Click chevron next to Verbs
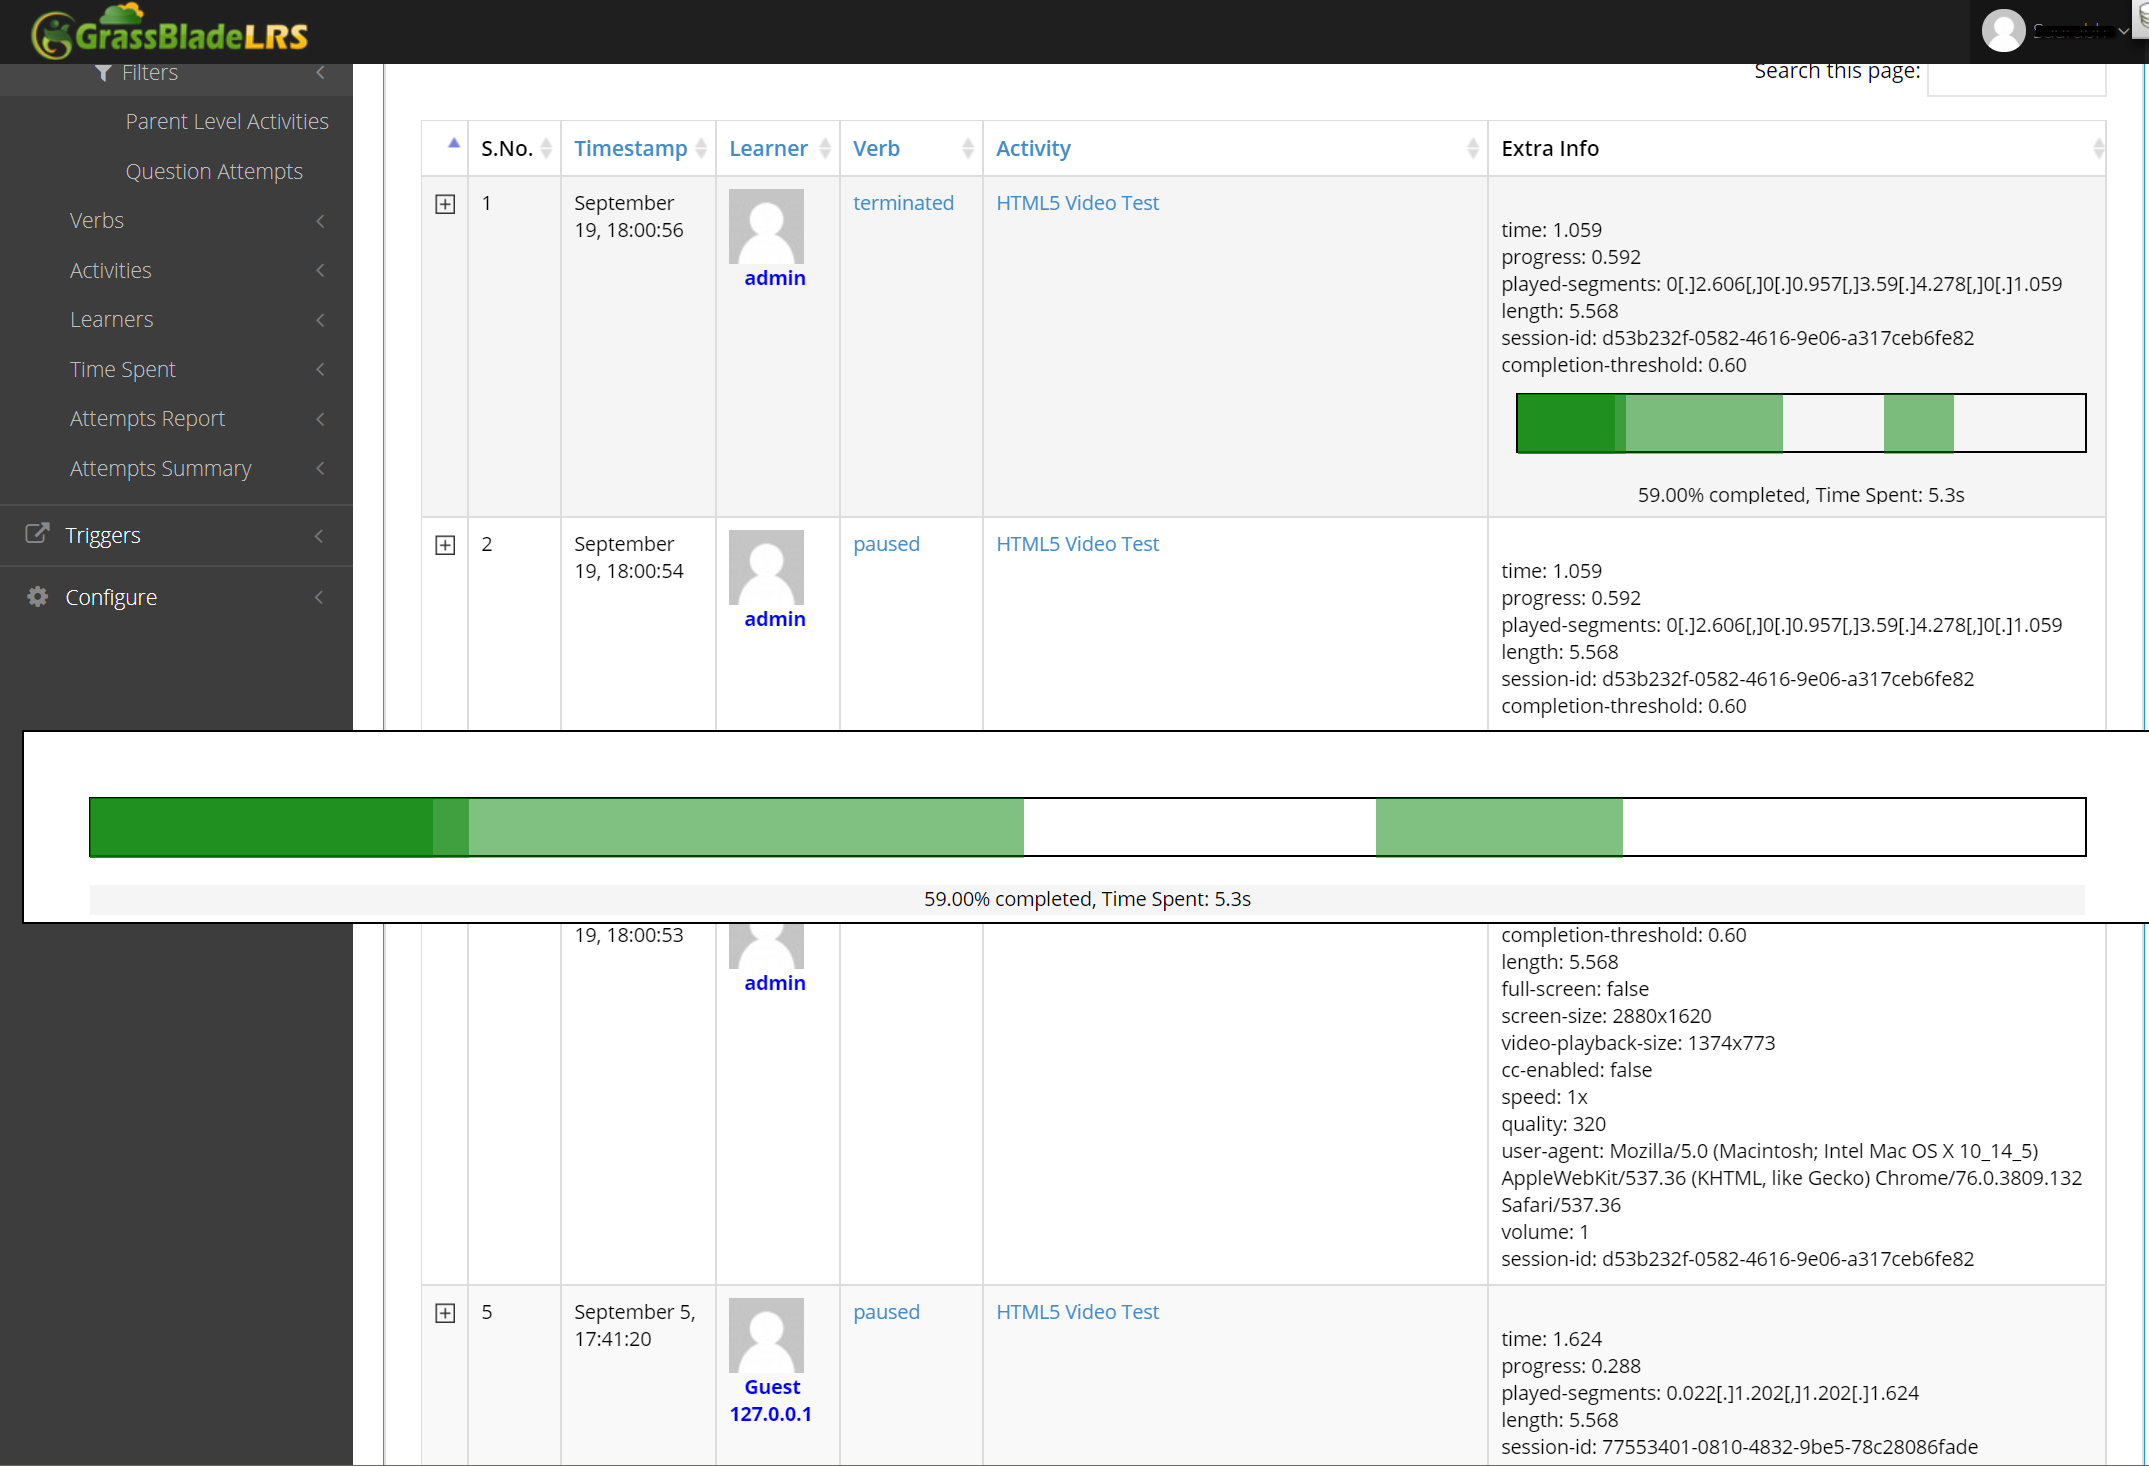This screenshot has height=1466, width=2149. click(x=320, y=221)
